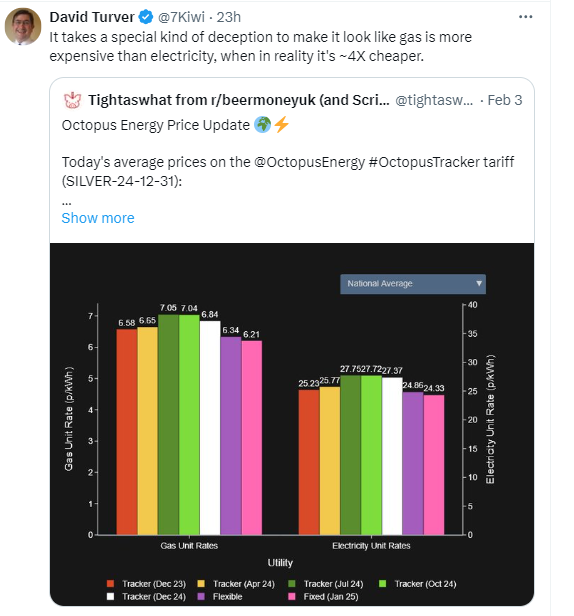The width and height of the screenshot is (574, 616).
Task: Click the Fixed (Jan 25) pink swatch
Action: coord(292,596)
